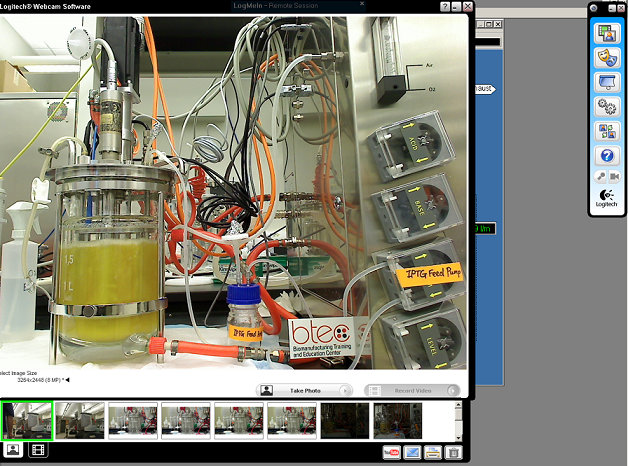Switch gallery to videos filmstrip view
Screen dimensions: 628x466
(x=38, y=450)
